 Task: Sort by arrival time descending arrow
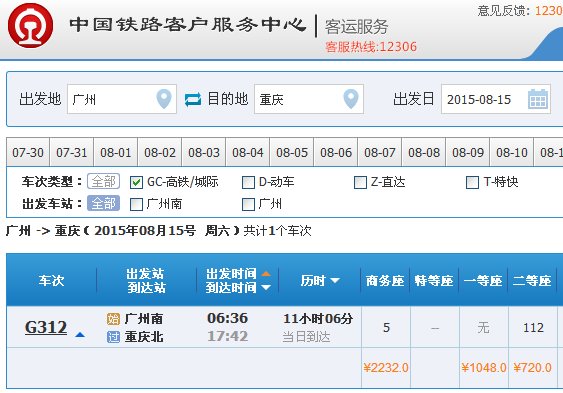coord(266,287)
